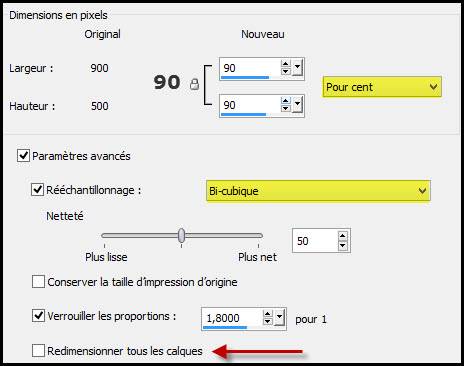The width and height of the screenshot is (464, 366).
Task: Decrease new width with down arrow
Action: pos(285,71)
